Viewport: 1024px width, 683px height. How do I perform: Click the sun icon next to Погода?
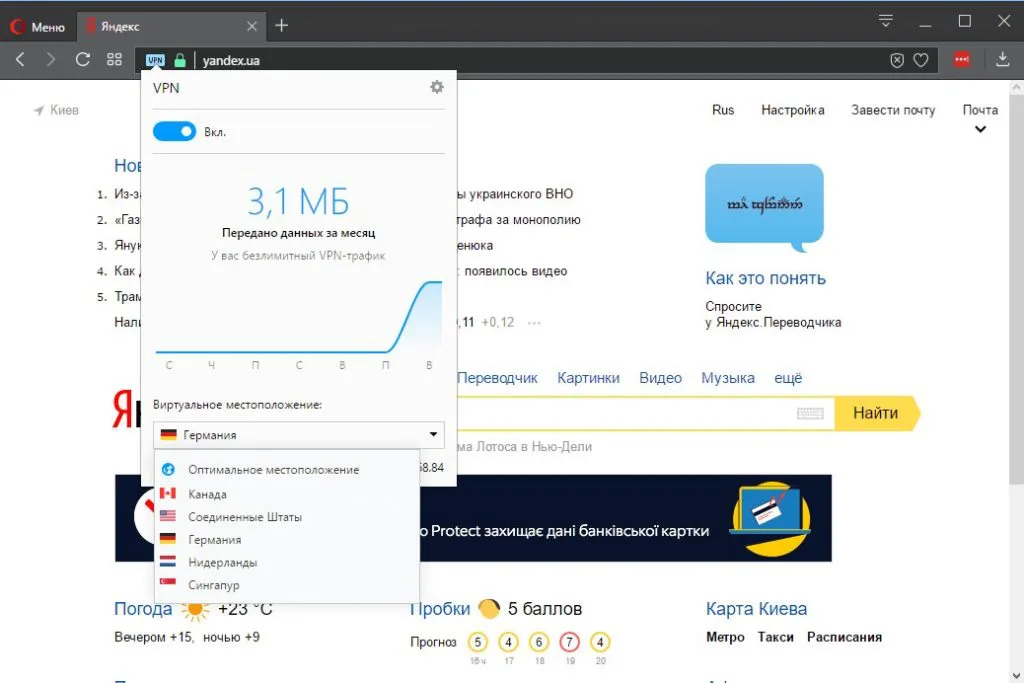(x=194, y=609)
